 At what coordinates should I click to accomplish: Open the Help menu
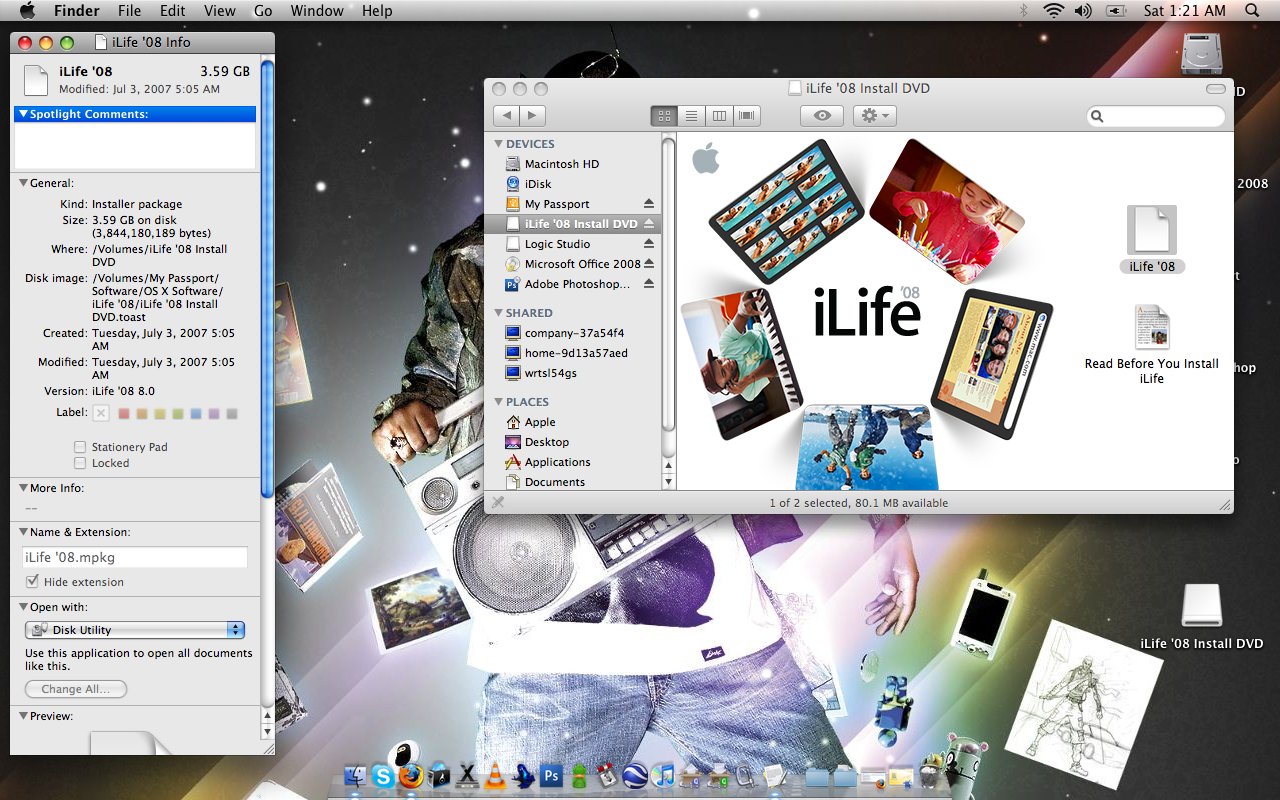[377, 10]
